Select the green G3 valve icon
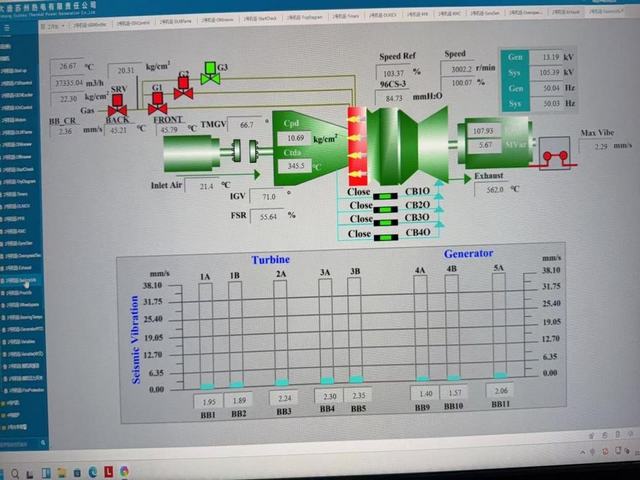The height and width of the screenshot is (480, 640). [x=210, y=75]
